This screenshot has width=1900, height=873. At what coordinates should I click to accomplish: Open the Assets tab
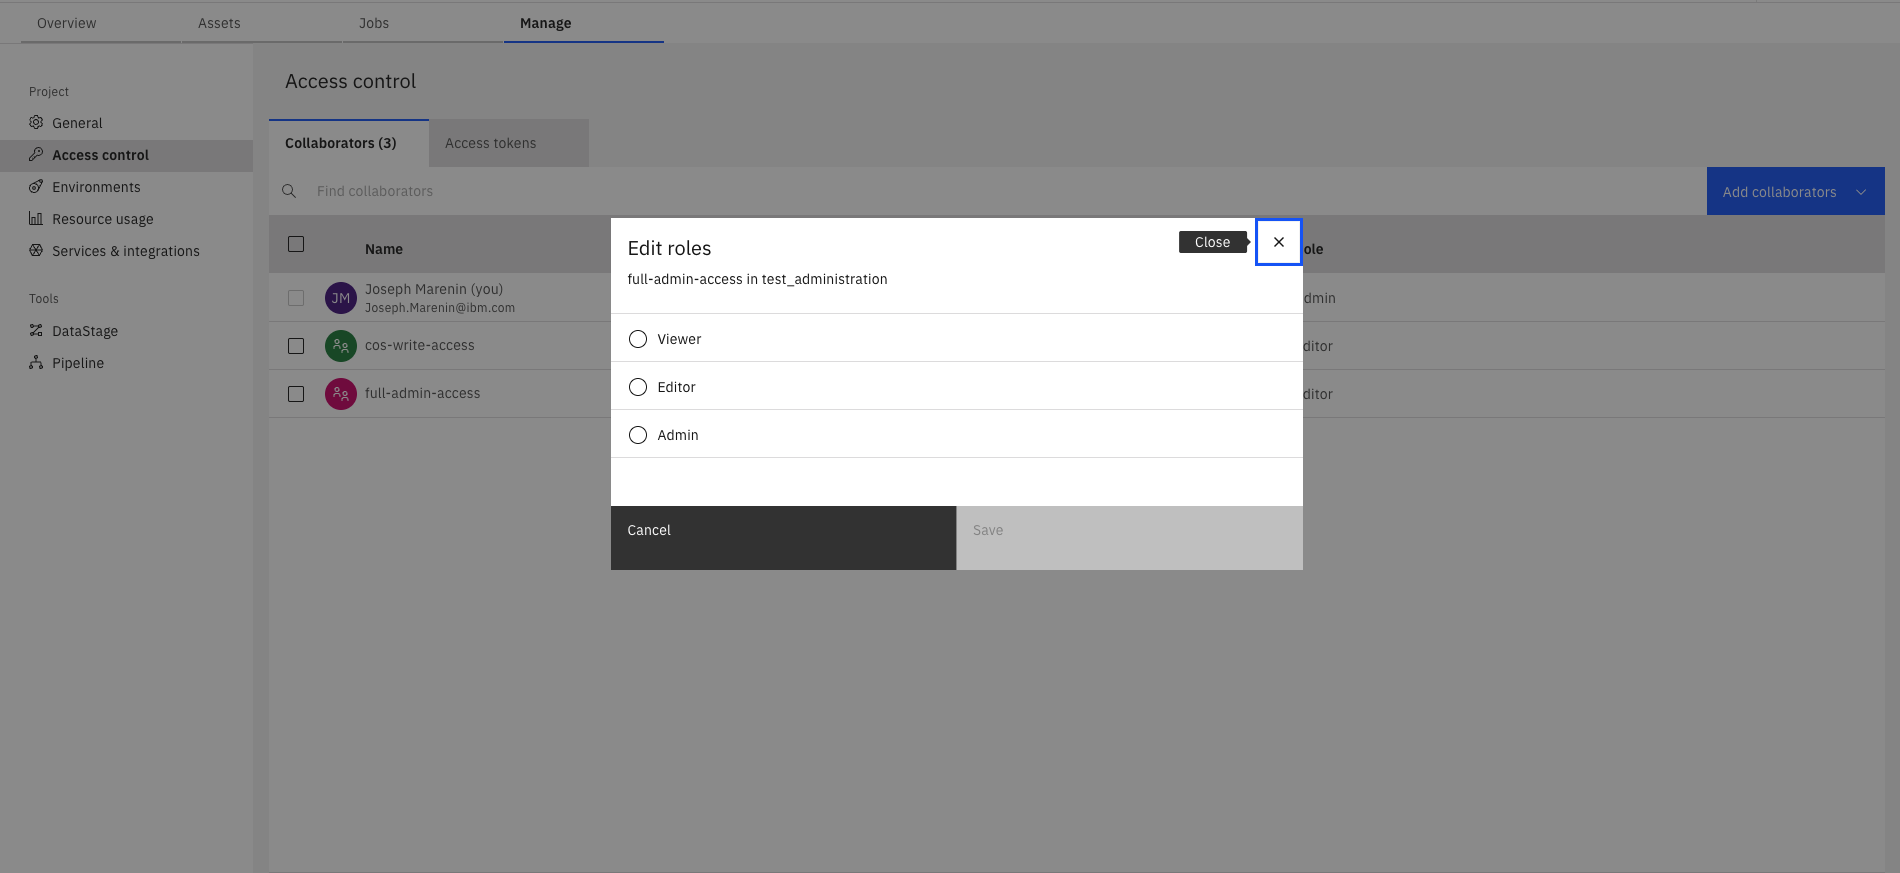[x=219, y=23]
